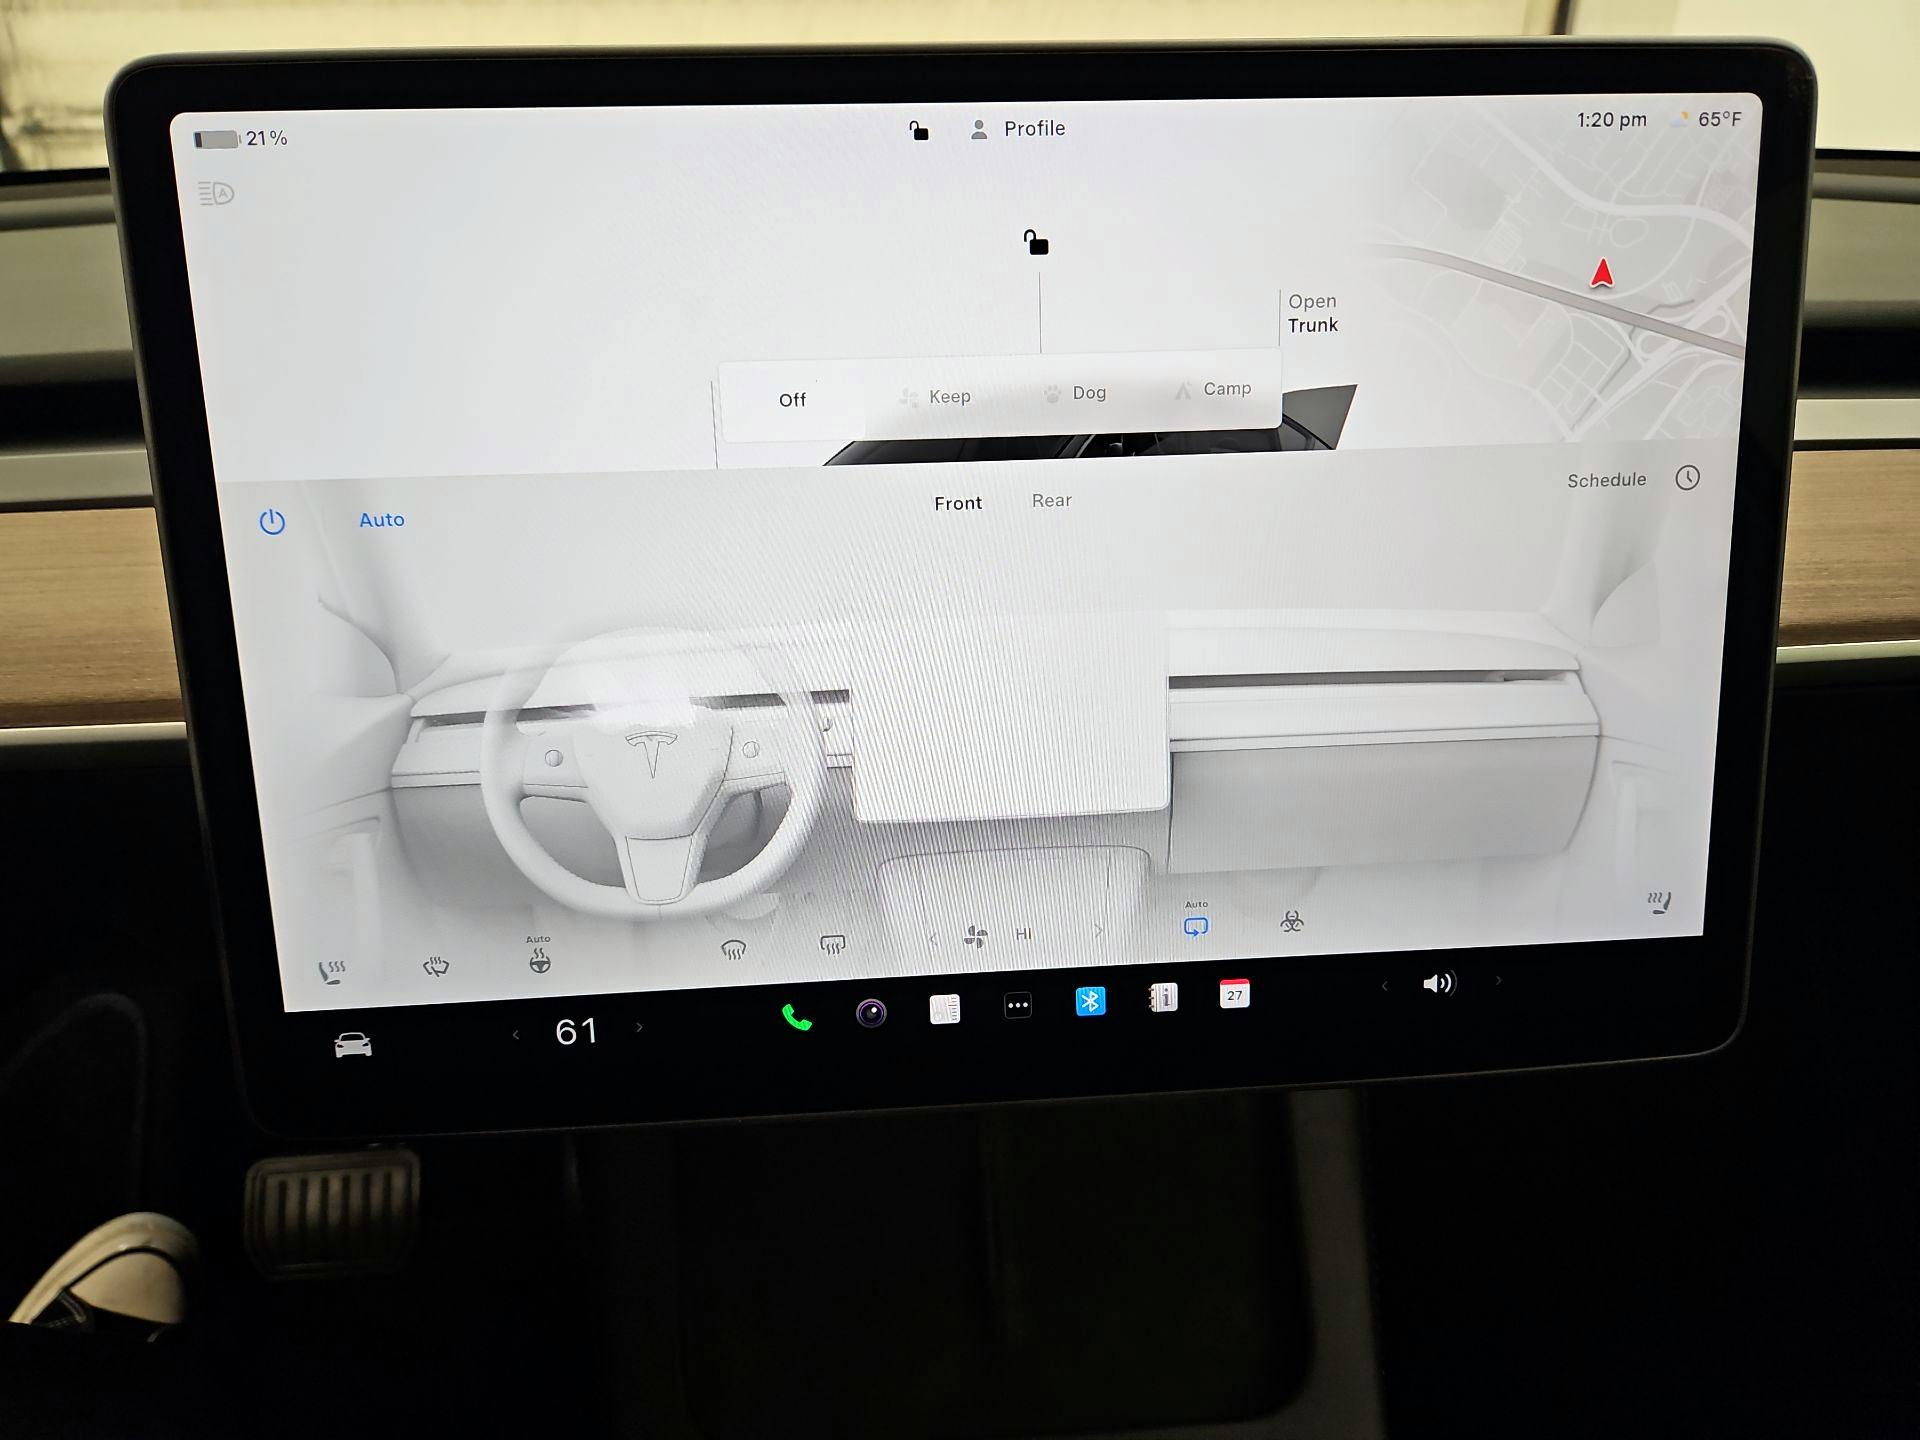Open the Calendar app
The height and width of the screenshot is (1440, 1920).
coord(1235,993)
